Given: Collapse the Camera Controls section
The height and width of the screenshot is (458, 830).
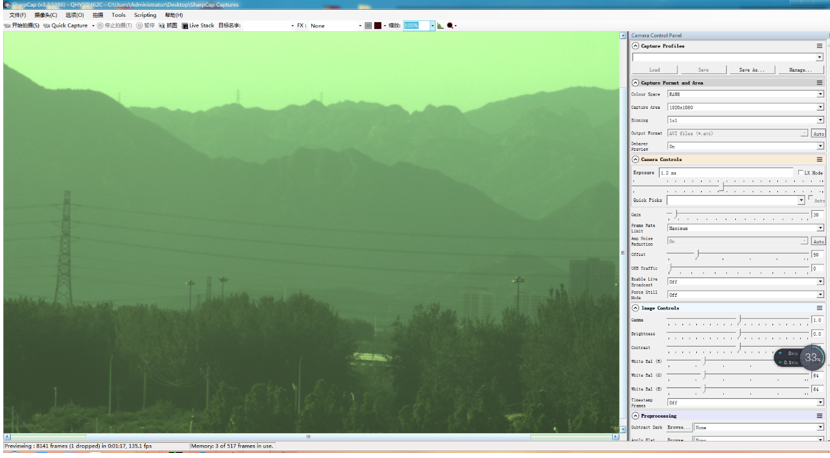Looking at the screenshot, I should point(636,159).
